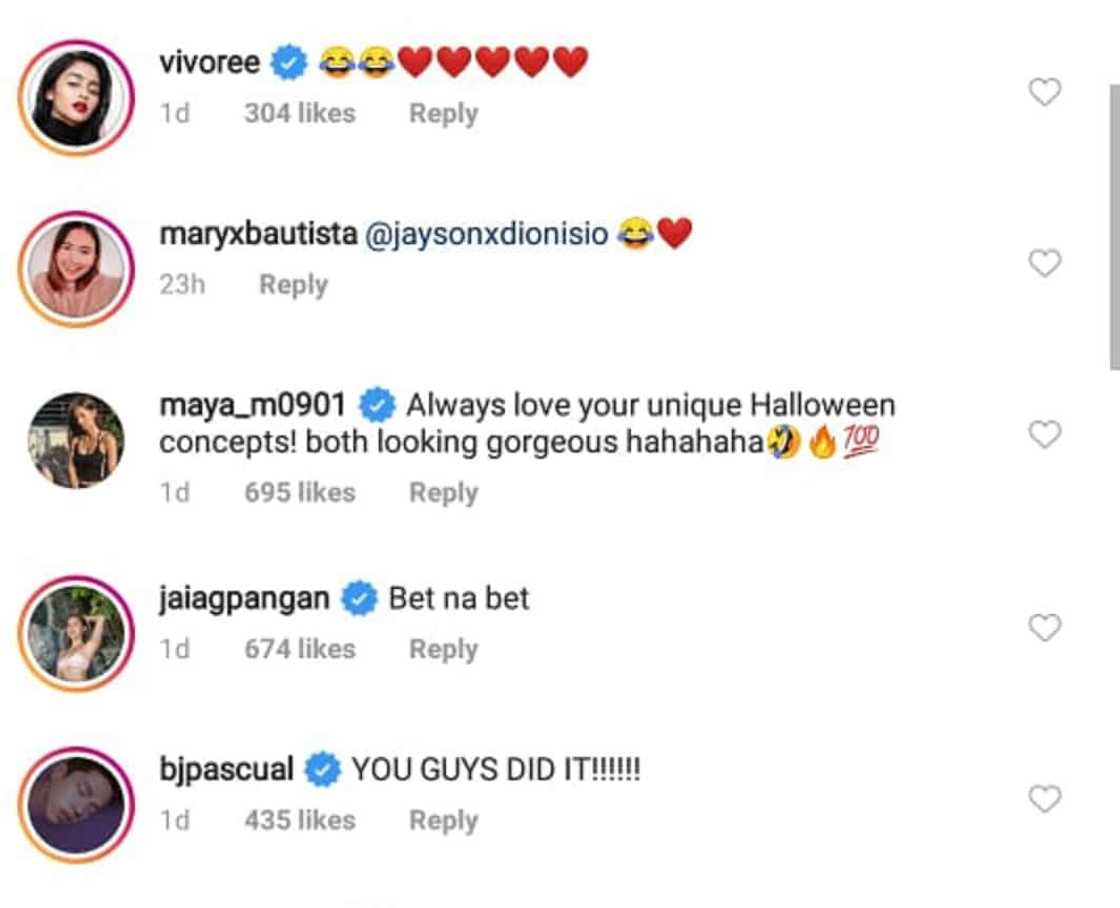Open jaiagpangan's profile picture
Viewport: 1120px width, 908px height.
76,633
